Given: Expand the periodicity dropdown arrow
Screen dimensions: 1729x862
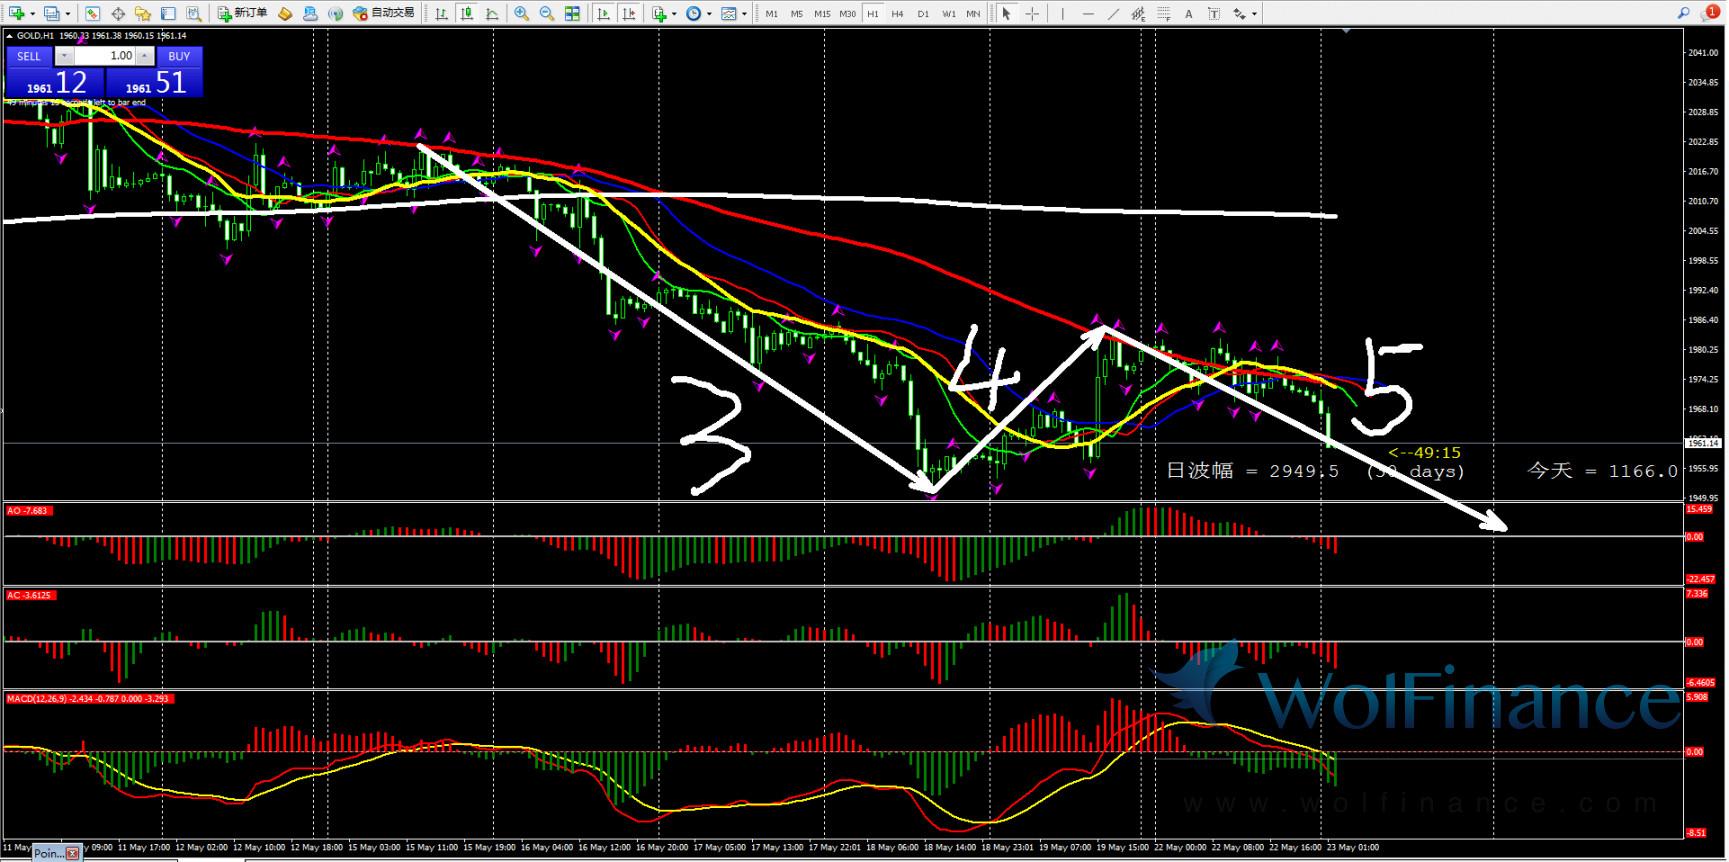Looking at the screenshot, I should (710, 14).
